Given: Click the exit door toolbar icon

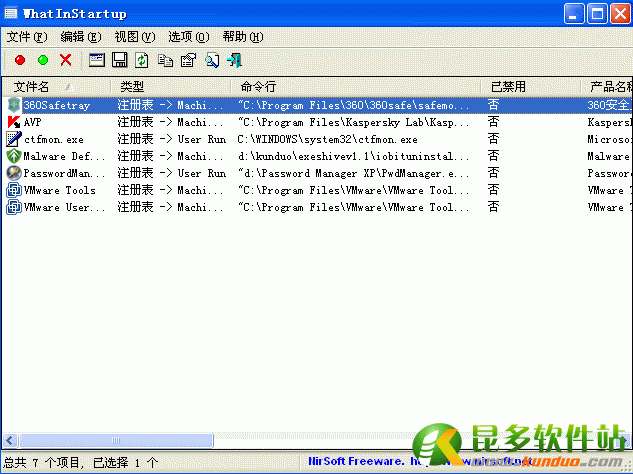Looking at the screenshot, I should click(x=235, y=61).
